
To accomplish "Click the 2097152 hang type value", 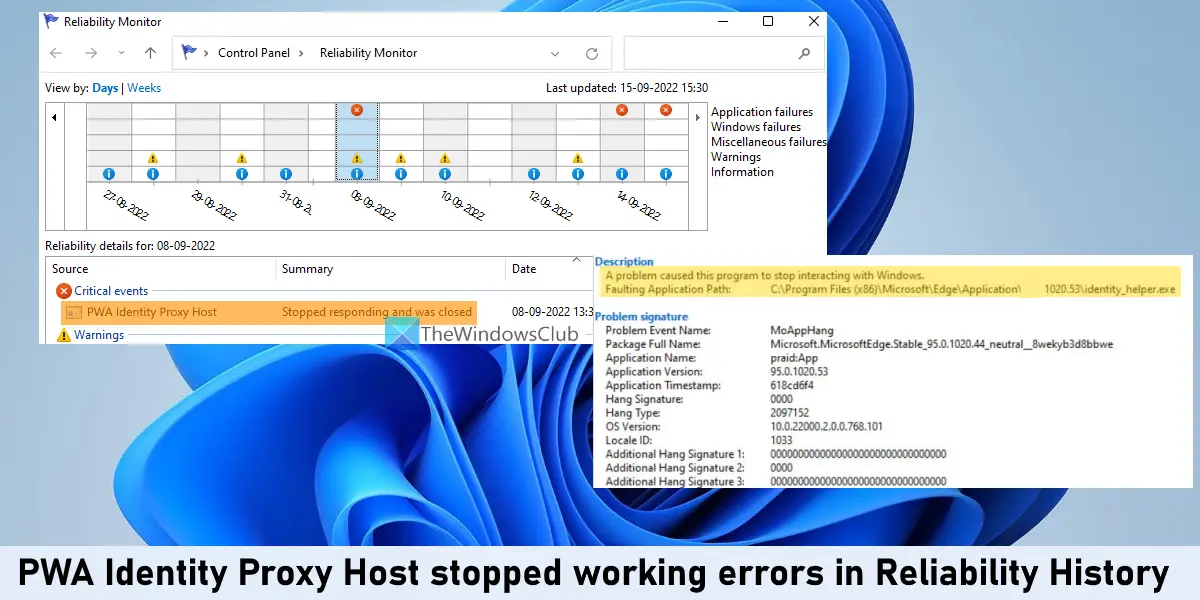I will (792, 413).
